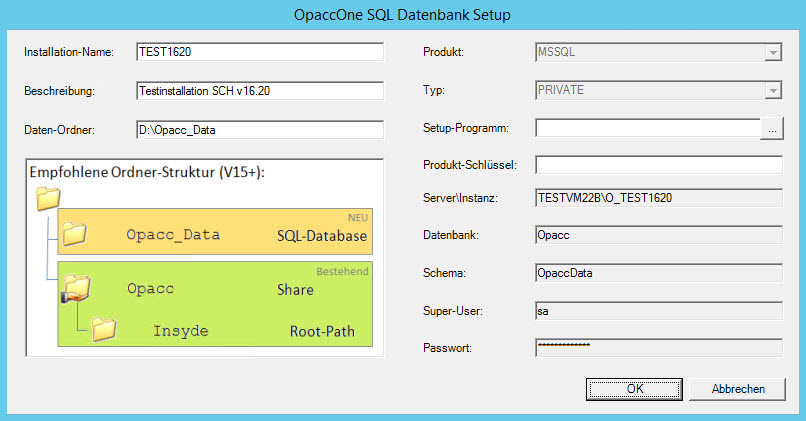Click the Super-User field
The width and height of the screenshot is (806, 421).
(x=659, y=311)
